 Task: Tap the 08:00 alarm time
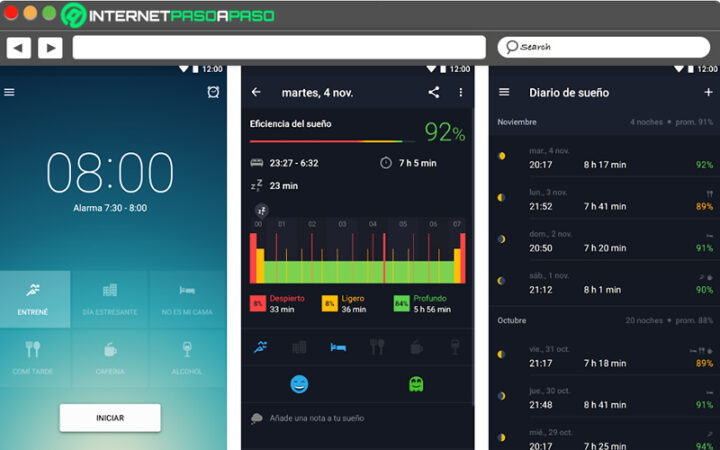coord(110,172)
